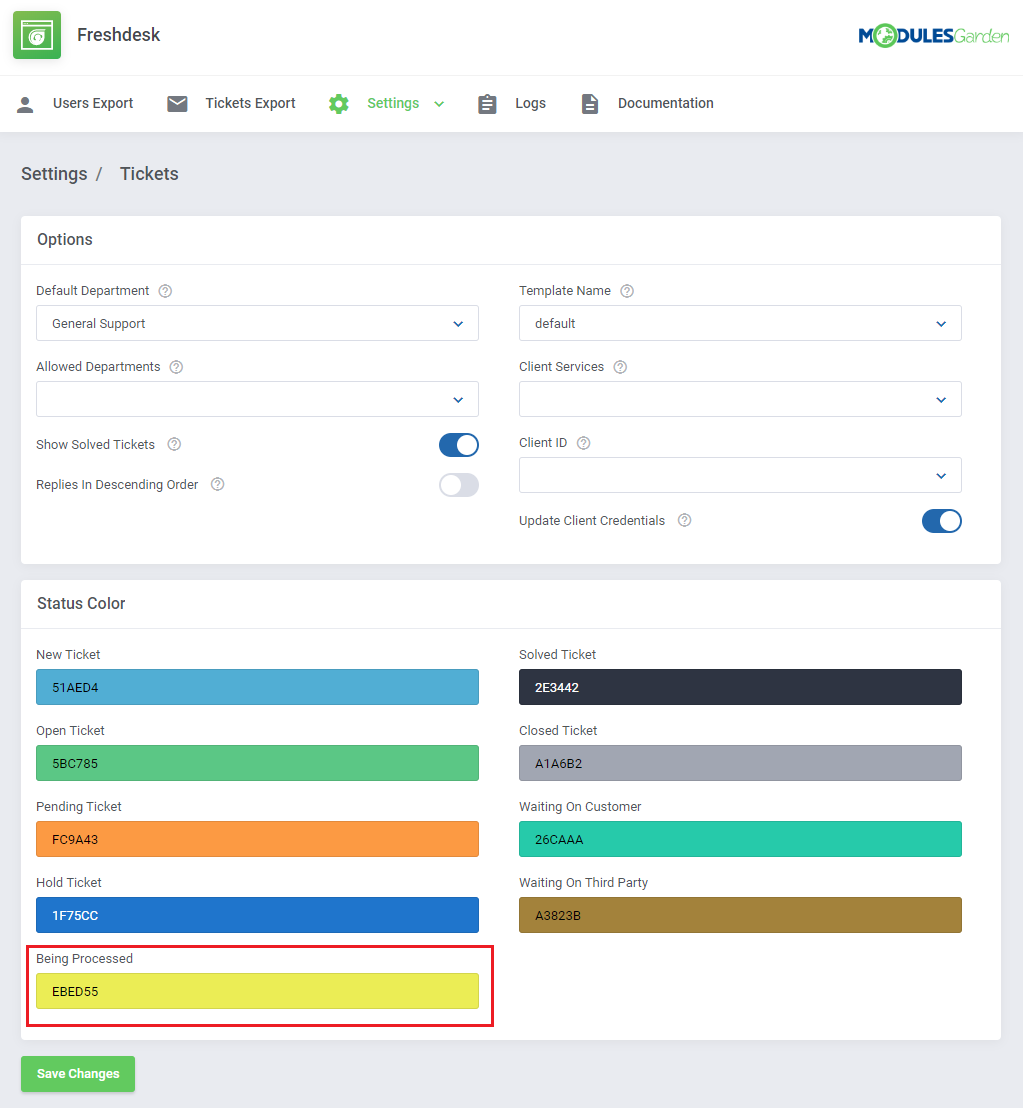
Task: Pick color for Waiting On Customer 26CAAA
Action: [x=740, y=839]
